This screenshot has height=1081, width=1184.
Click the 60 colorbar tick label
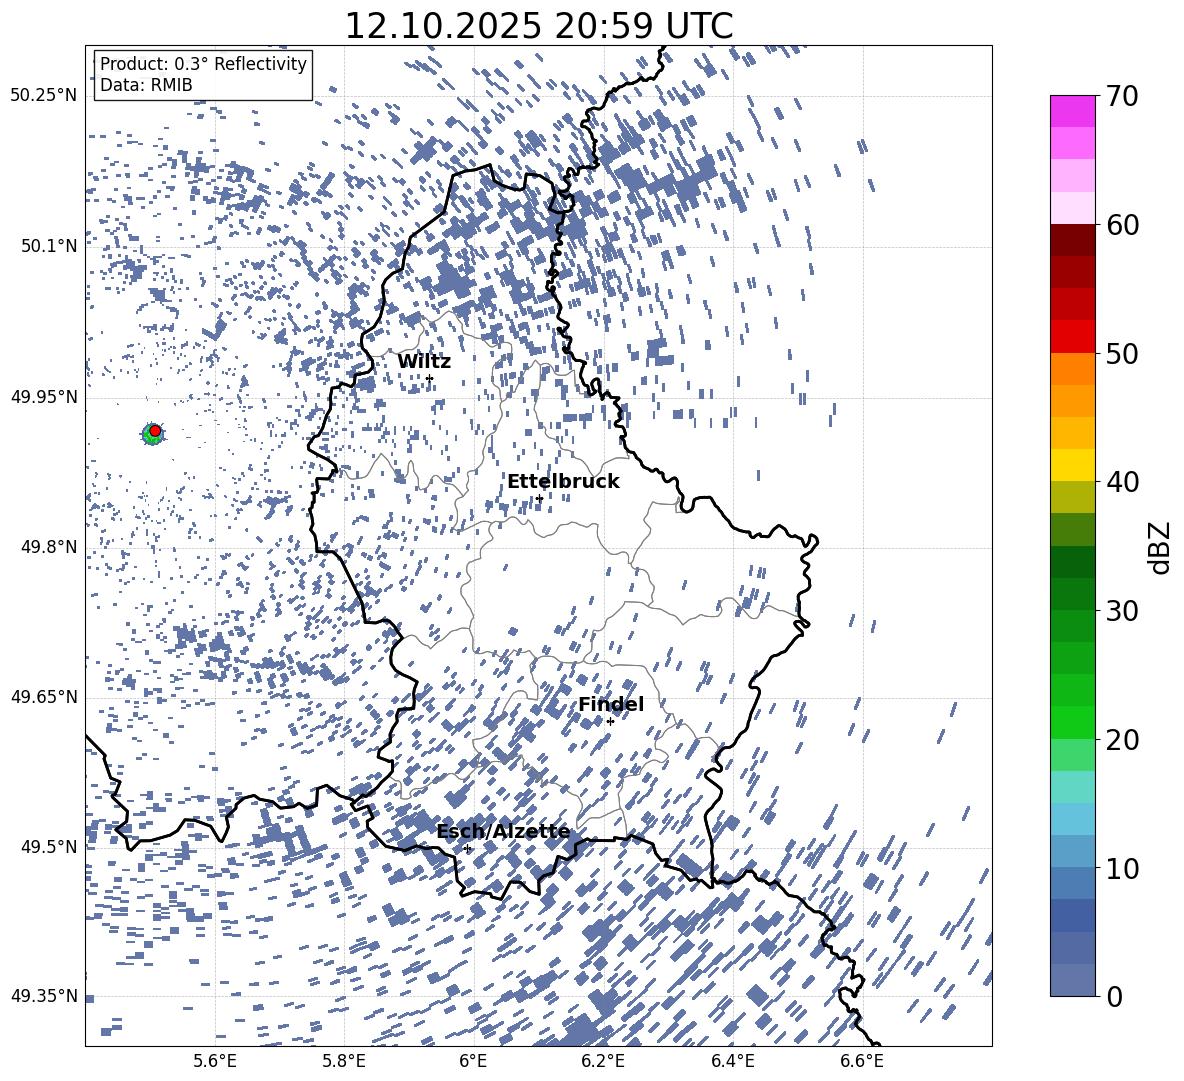[1122, 225]
